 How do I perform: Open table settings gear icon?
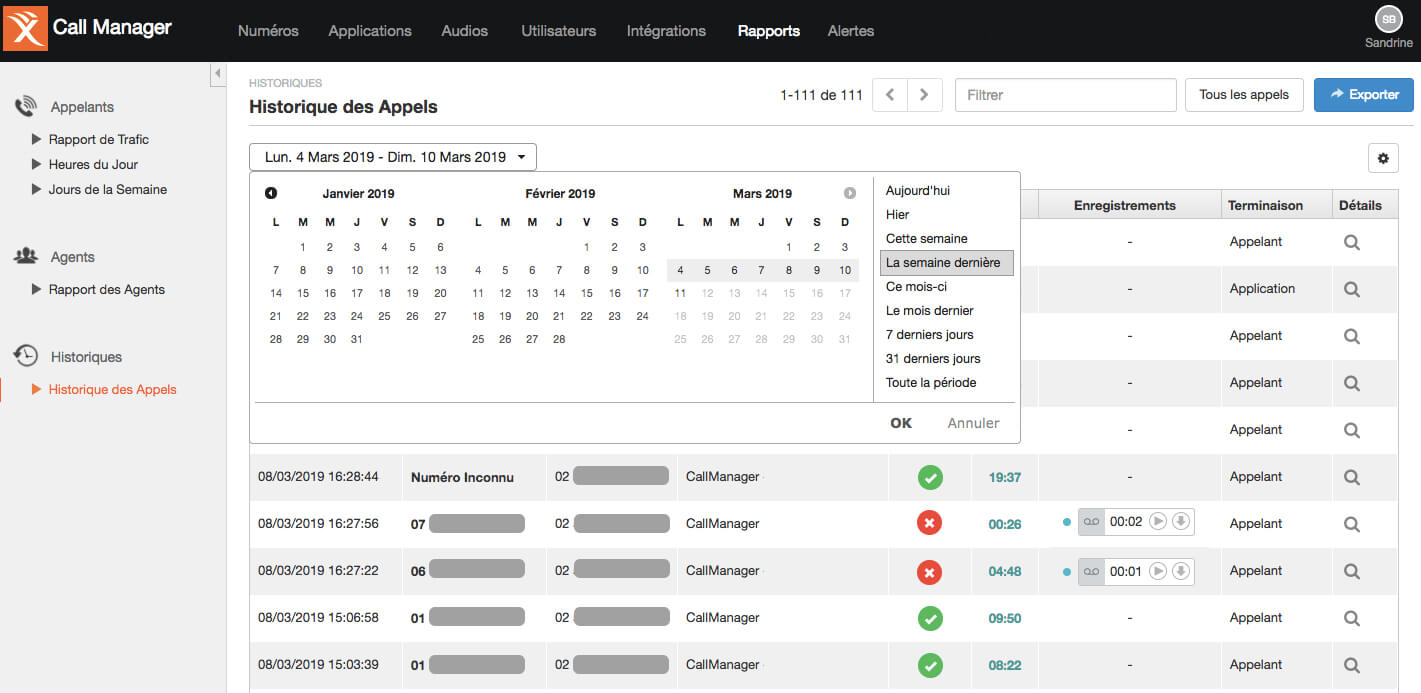(x=1383, y=158)
